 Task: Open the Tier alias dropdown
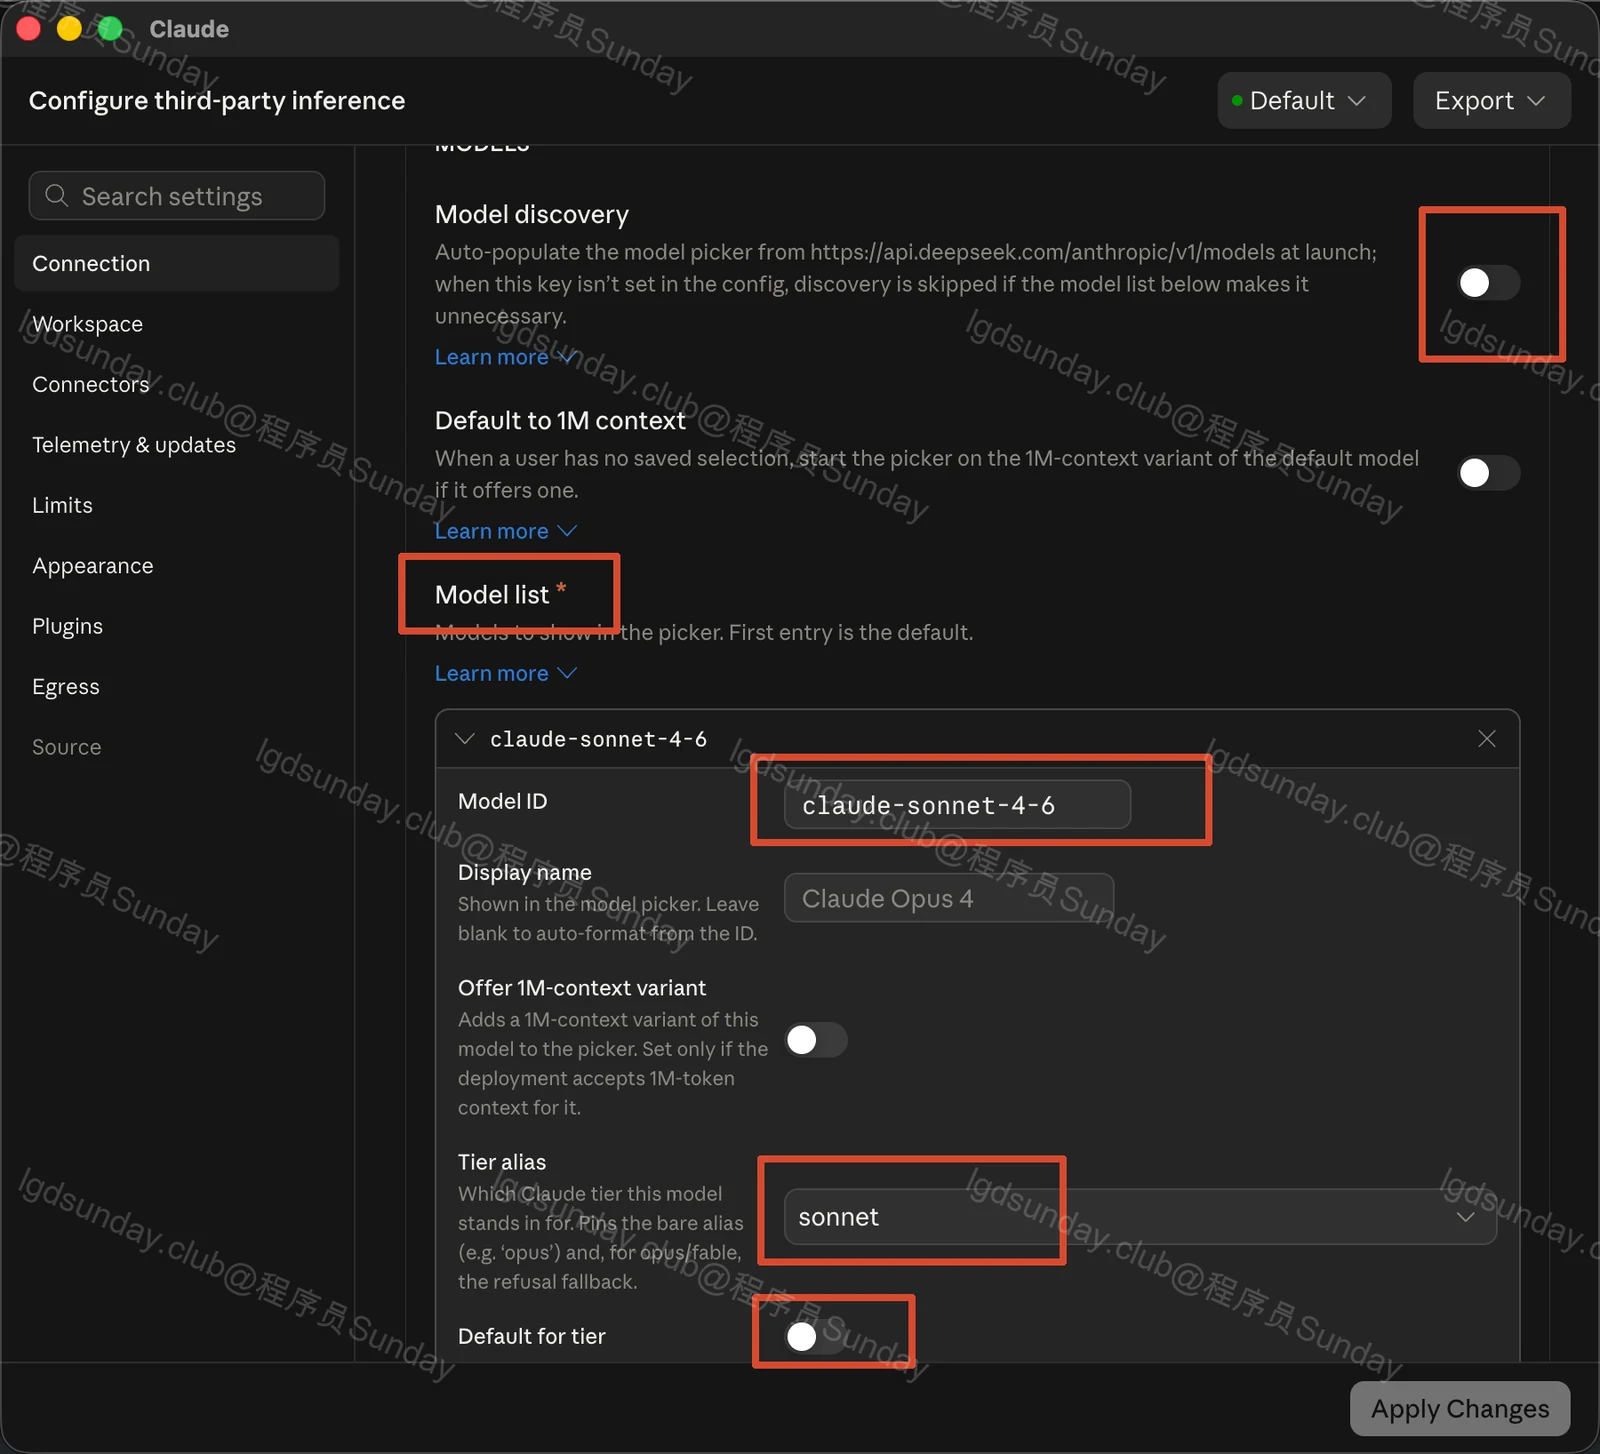click(x=1140, y=1217)
